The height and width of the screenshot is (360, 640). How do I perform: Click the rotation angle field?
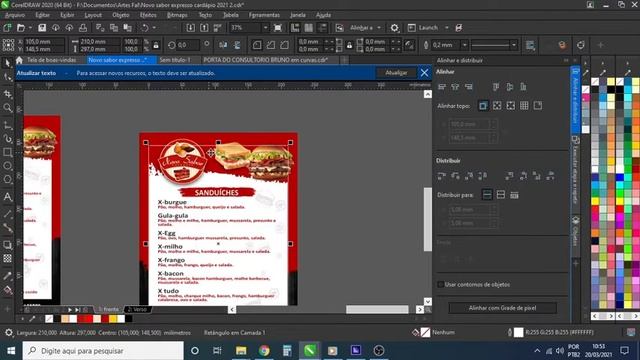[x=188, y=45]
